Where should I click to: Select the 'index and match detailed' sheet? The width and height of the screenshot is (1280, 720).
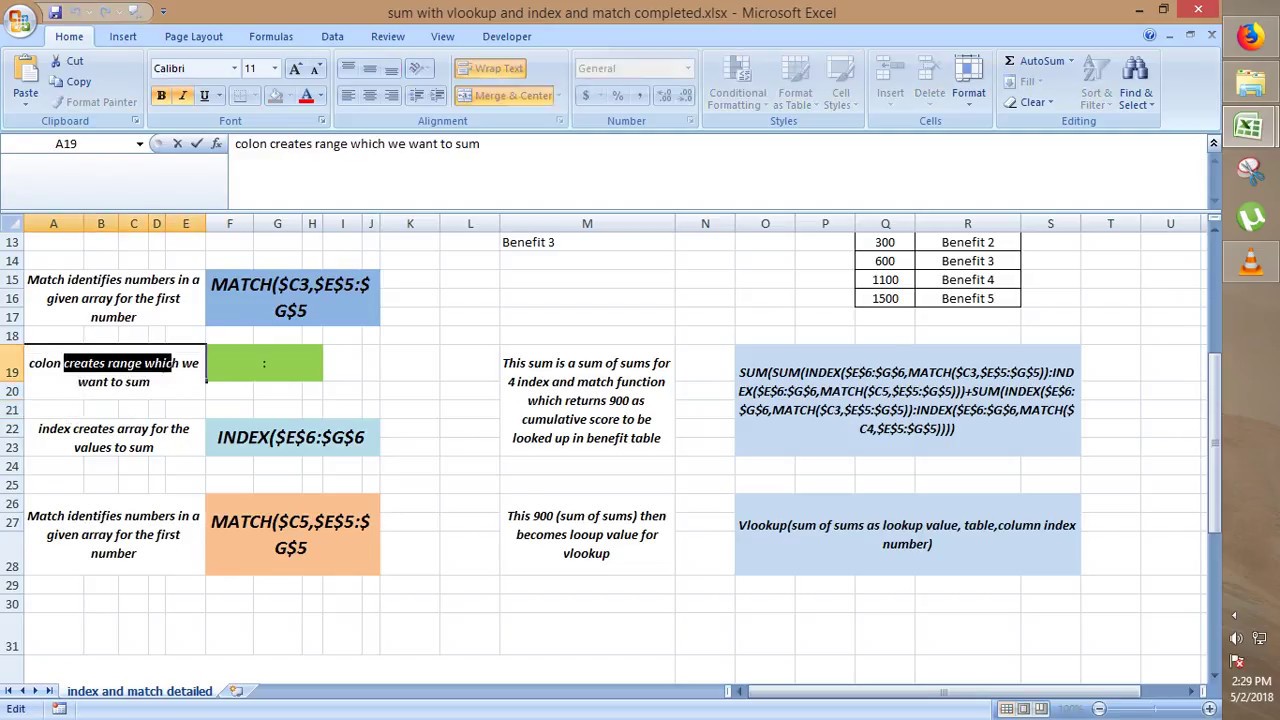(x=140, y=691)
